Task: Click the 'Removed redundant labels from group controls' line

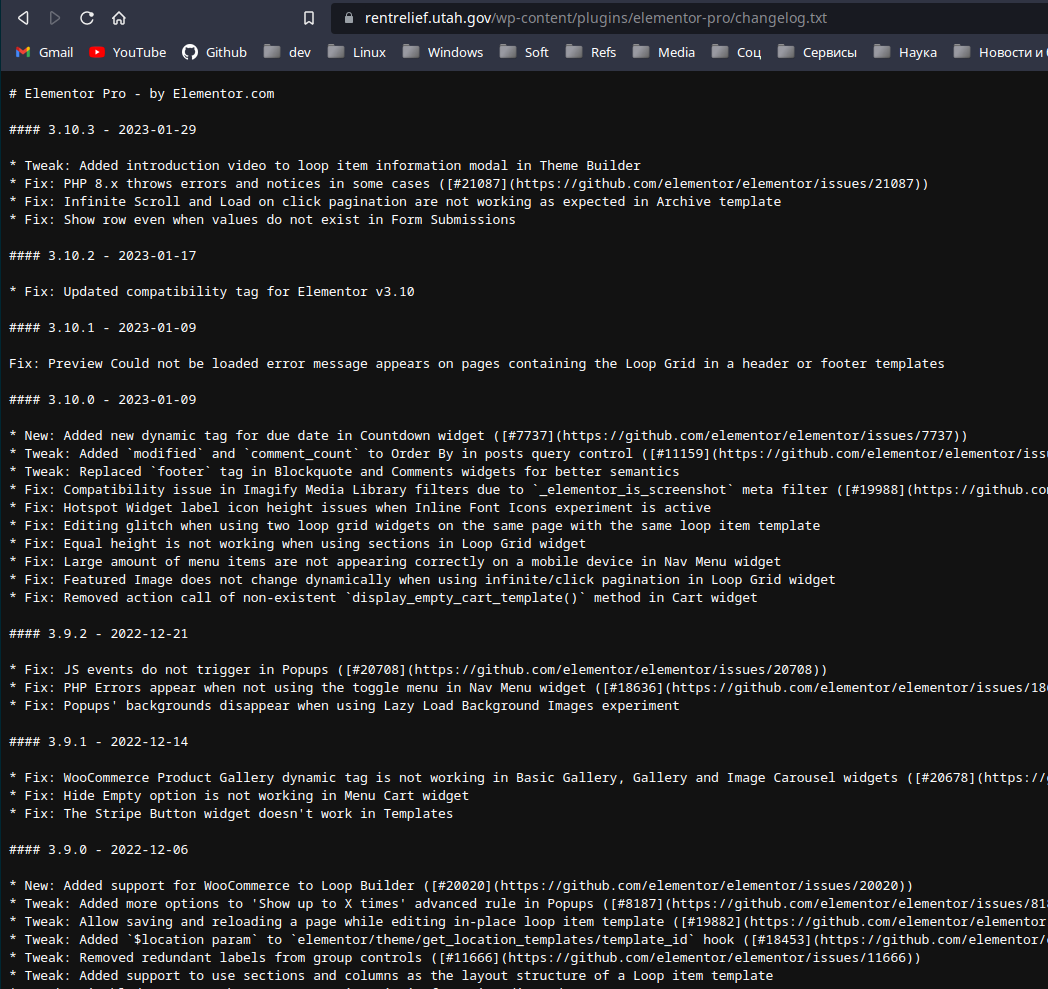Action: coord(465,960)
